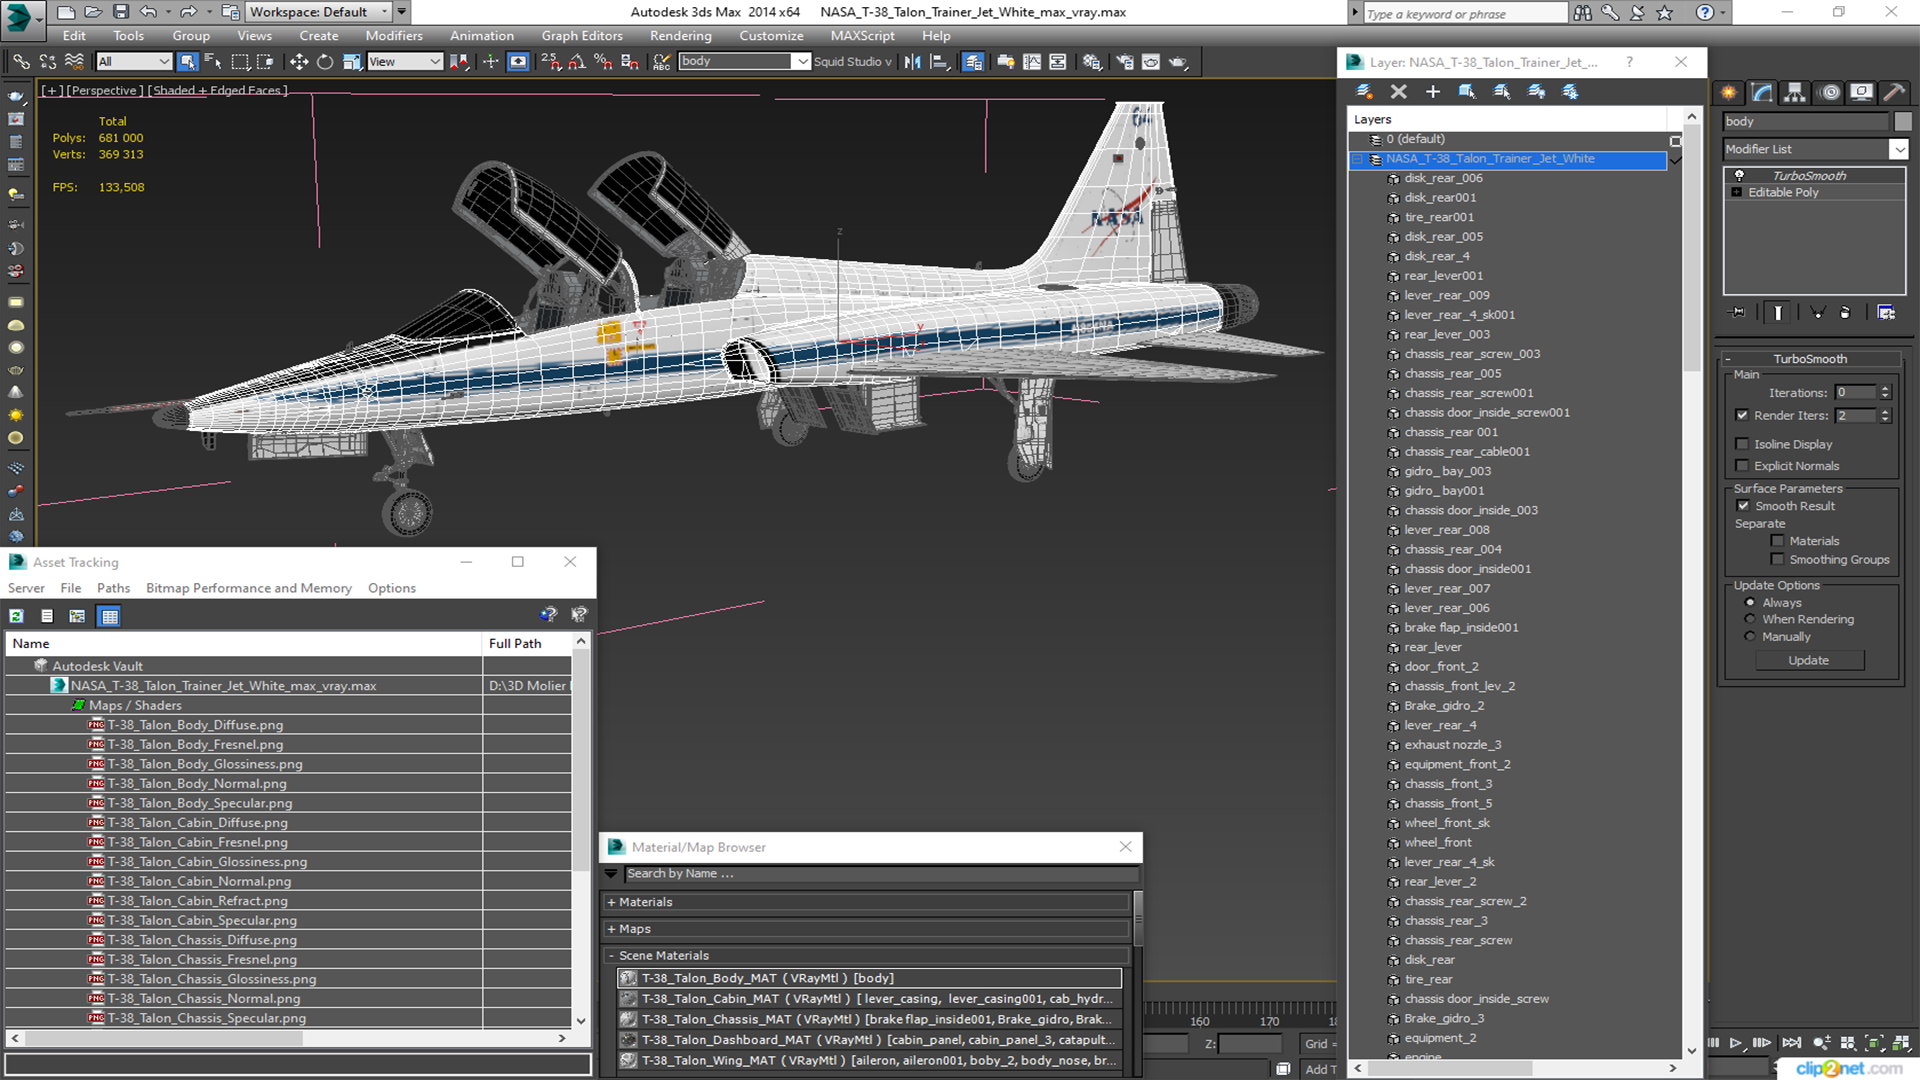Screen dimensions: 1920x1080
Task: Collapse Scene Materials group
Action: point(611,956)
